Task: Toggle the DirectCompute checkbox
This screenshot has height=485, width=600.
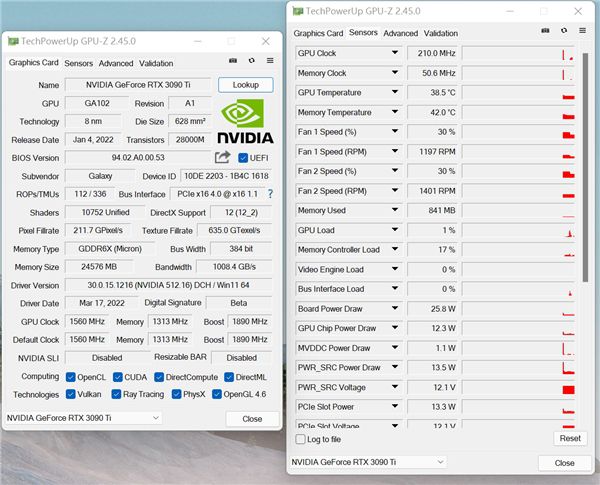Action: (159, 377)
